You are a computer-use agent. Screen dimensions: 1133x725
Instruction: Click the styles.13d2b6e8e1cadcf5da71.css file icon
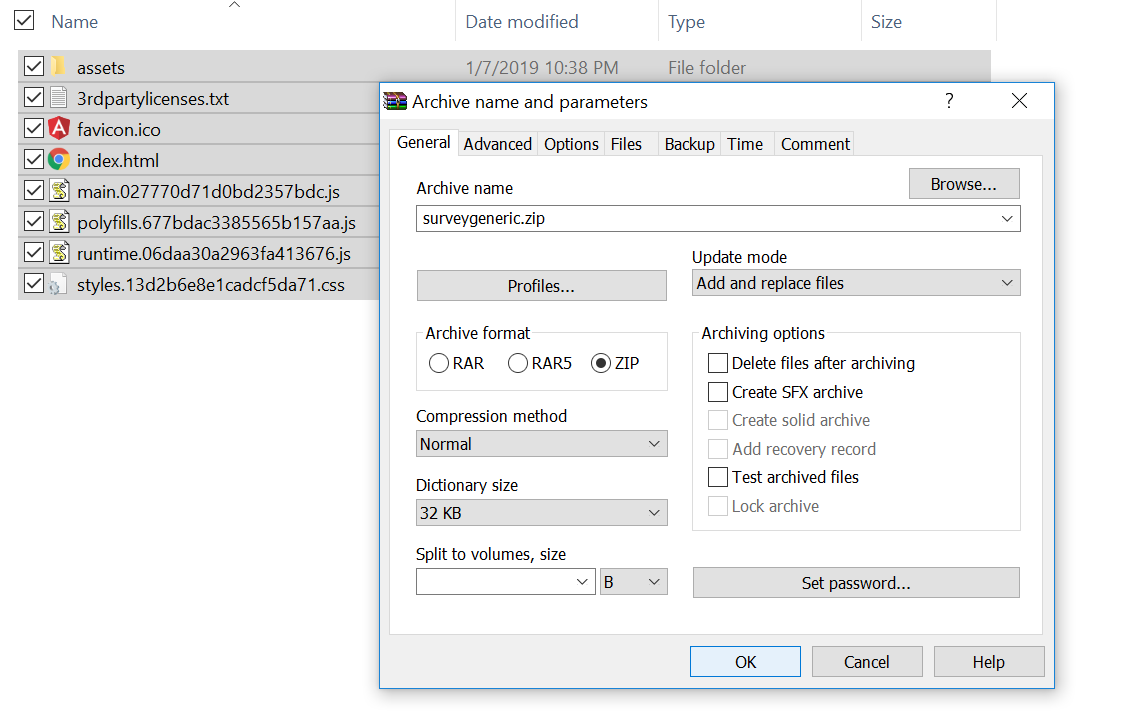tap(59, 284)
